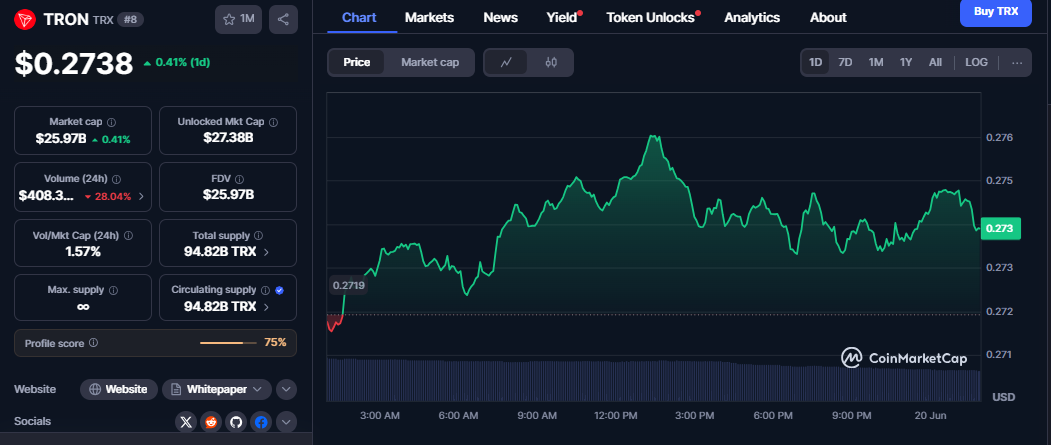
Task: Set chart range to 1Y
Action: pyautogui.click(x=906, y=62)
